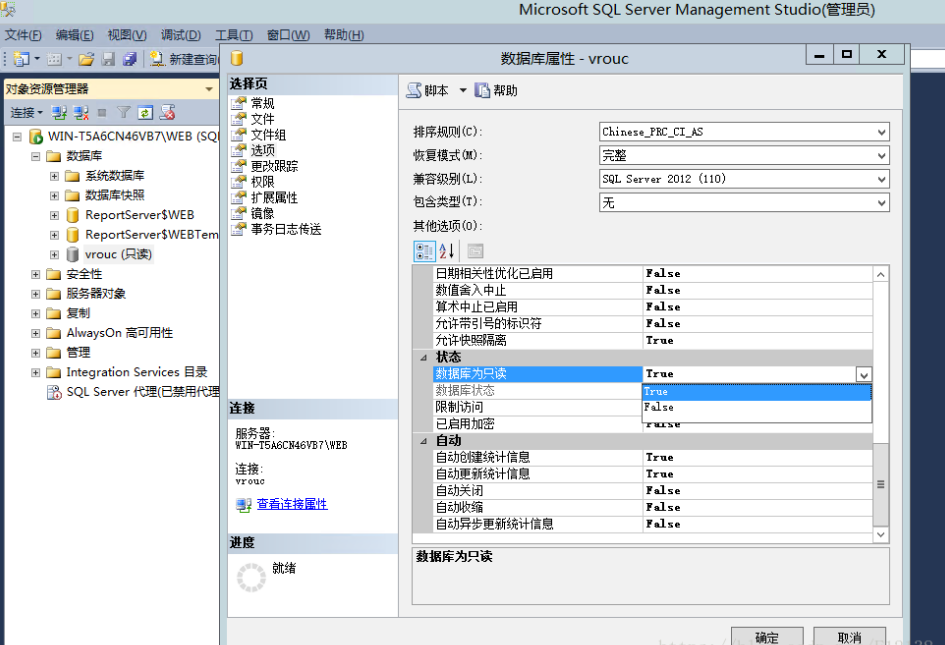945x645 pixels.
Task: Open the 调试(D) menu
Action: click(x=181, y=35)
